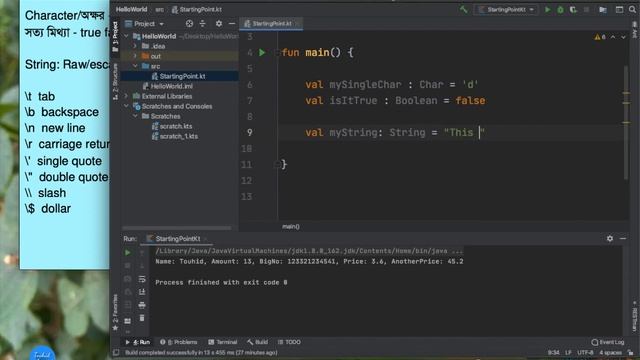Go to previous highlighted problem arrow
This screenshot has width=640, height=360.
613,37
